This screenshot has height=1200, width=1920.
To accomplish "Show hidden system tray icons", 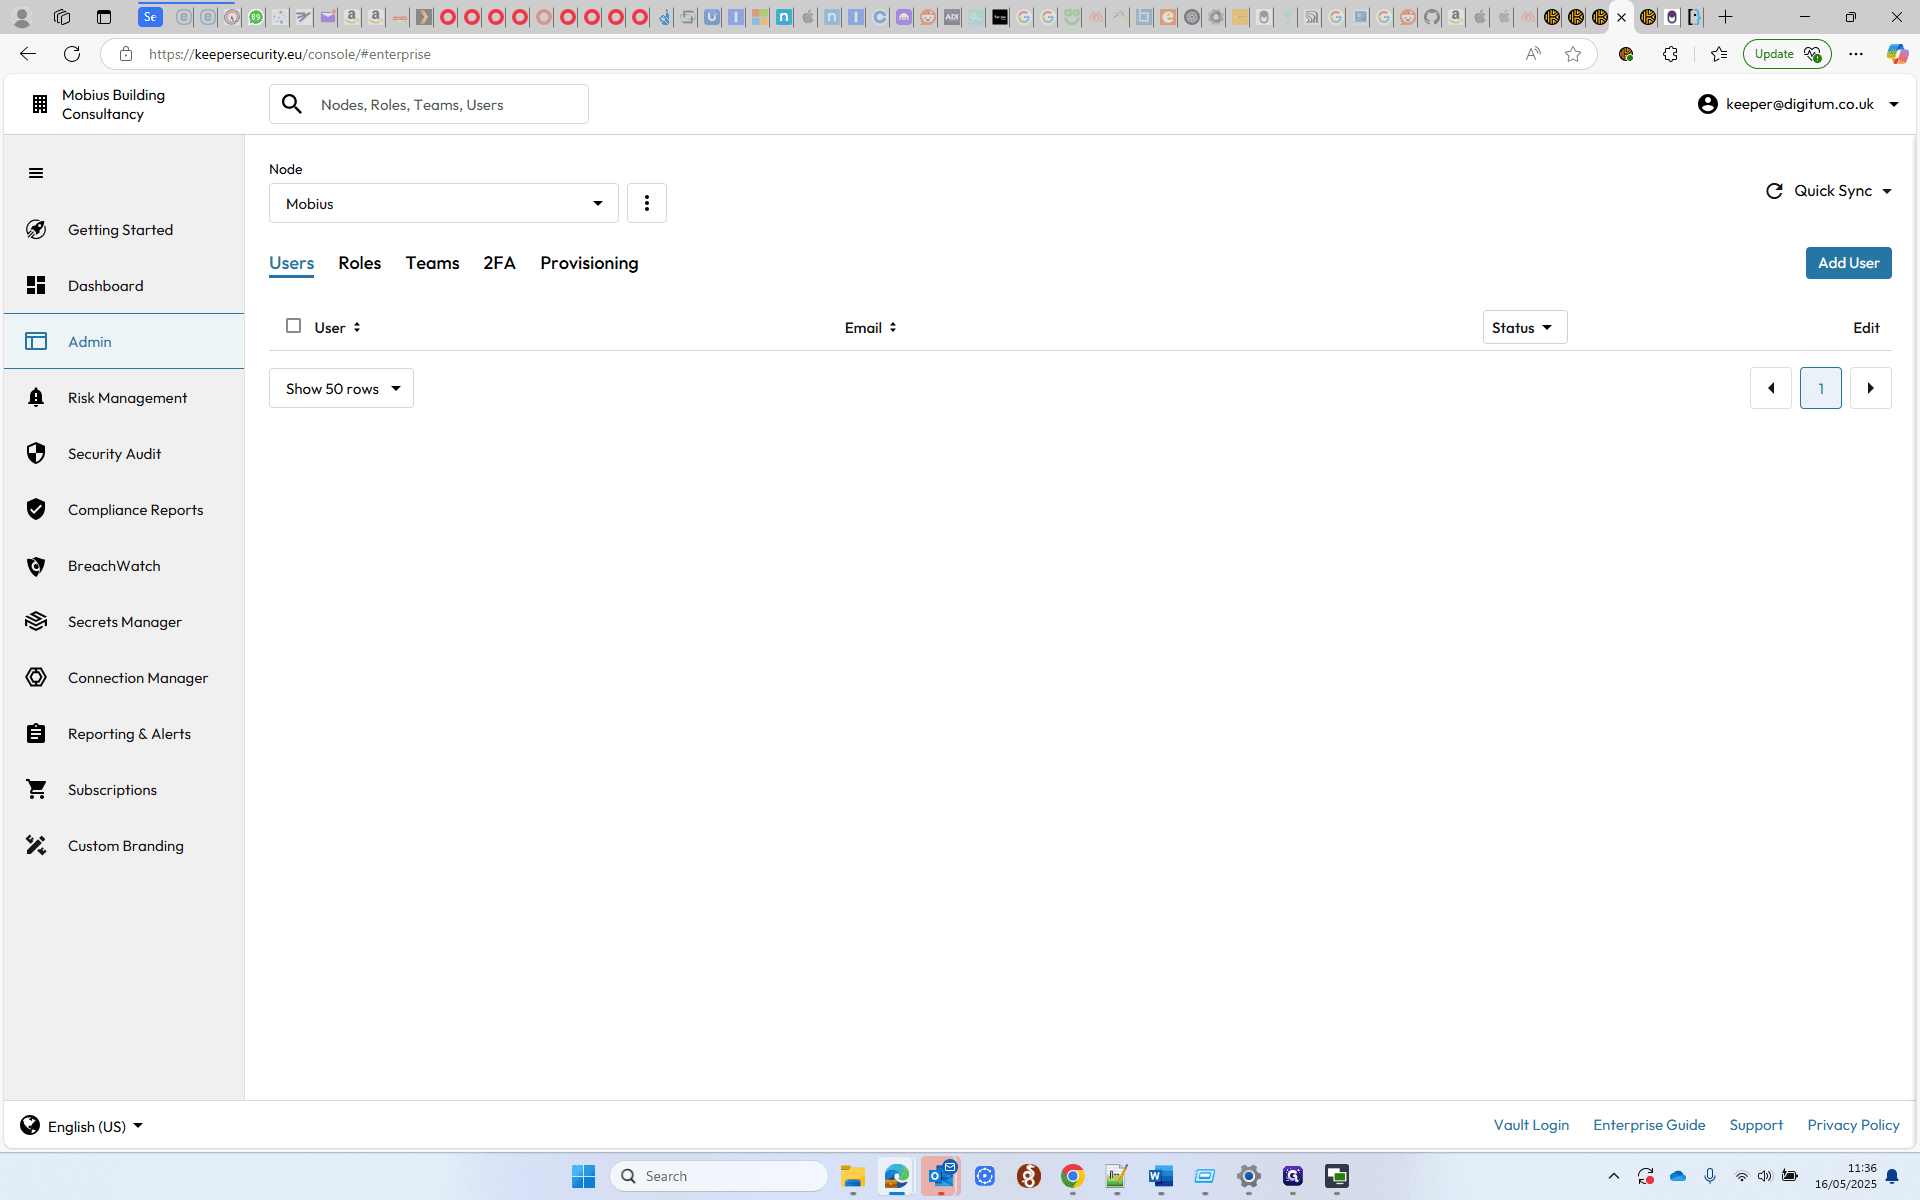I will click(x=1613, y=1177).
